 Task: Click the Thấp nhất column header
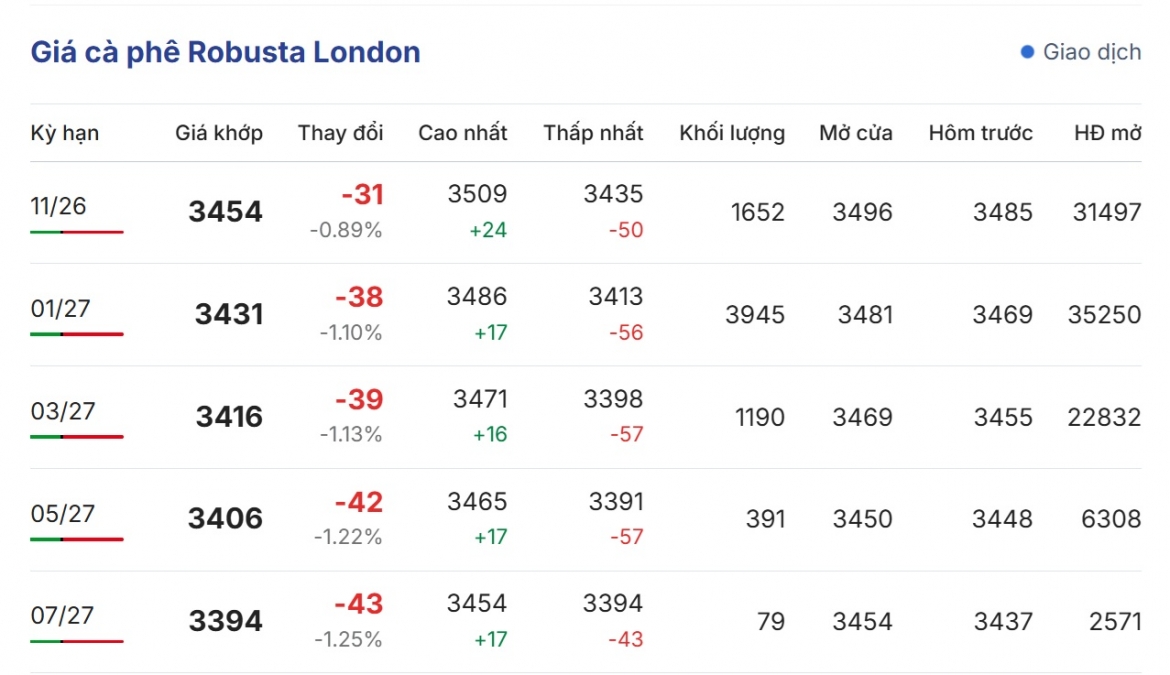tap(593, 133)
